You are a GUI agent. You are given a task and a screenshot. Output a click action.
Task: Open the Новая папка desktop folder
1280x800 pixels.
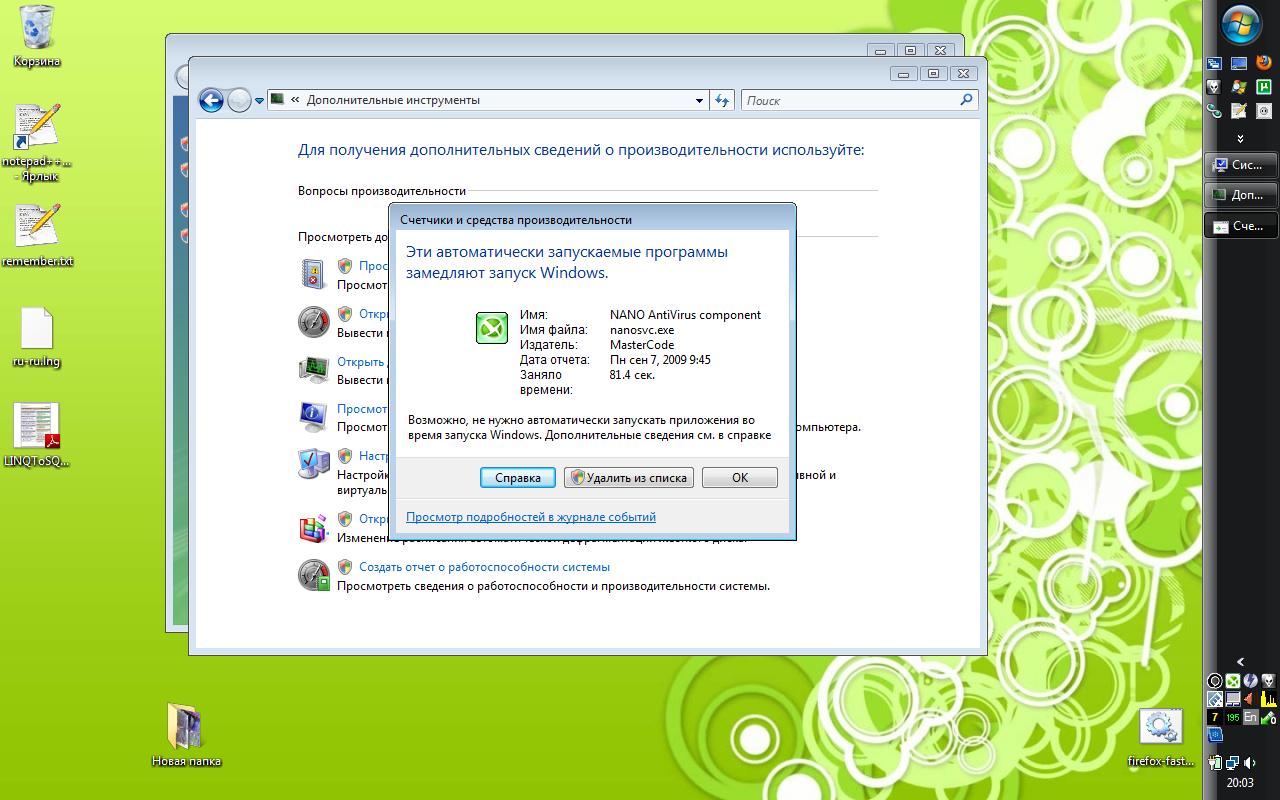[x=186, y=726]
